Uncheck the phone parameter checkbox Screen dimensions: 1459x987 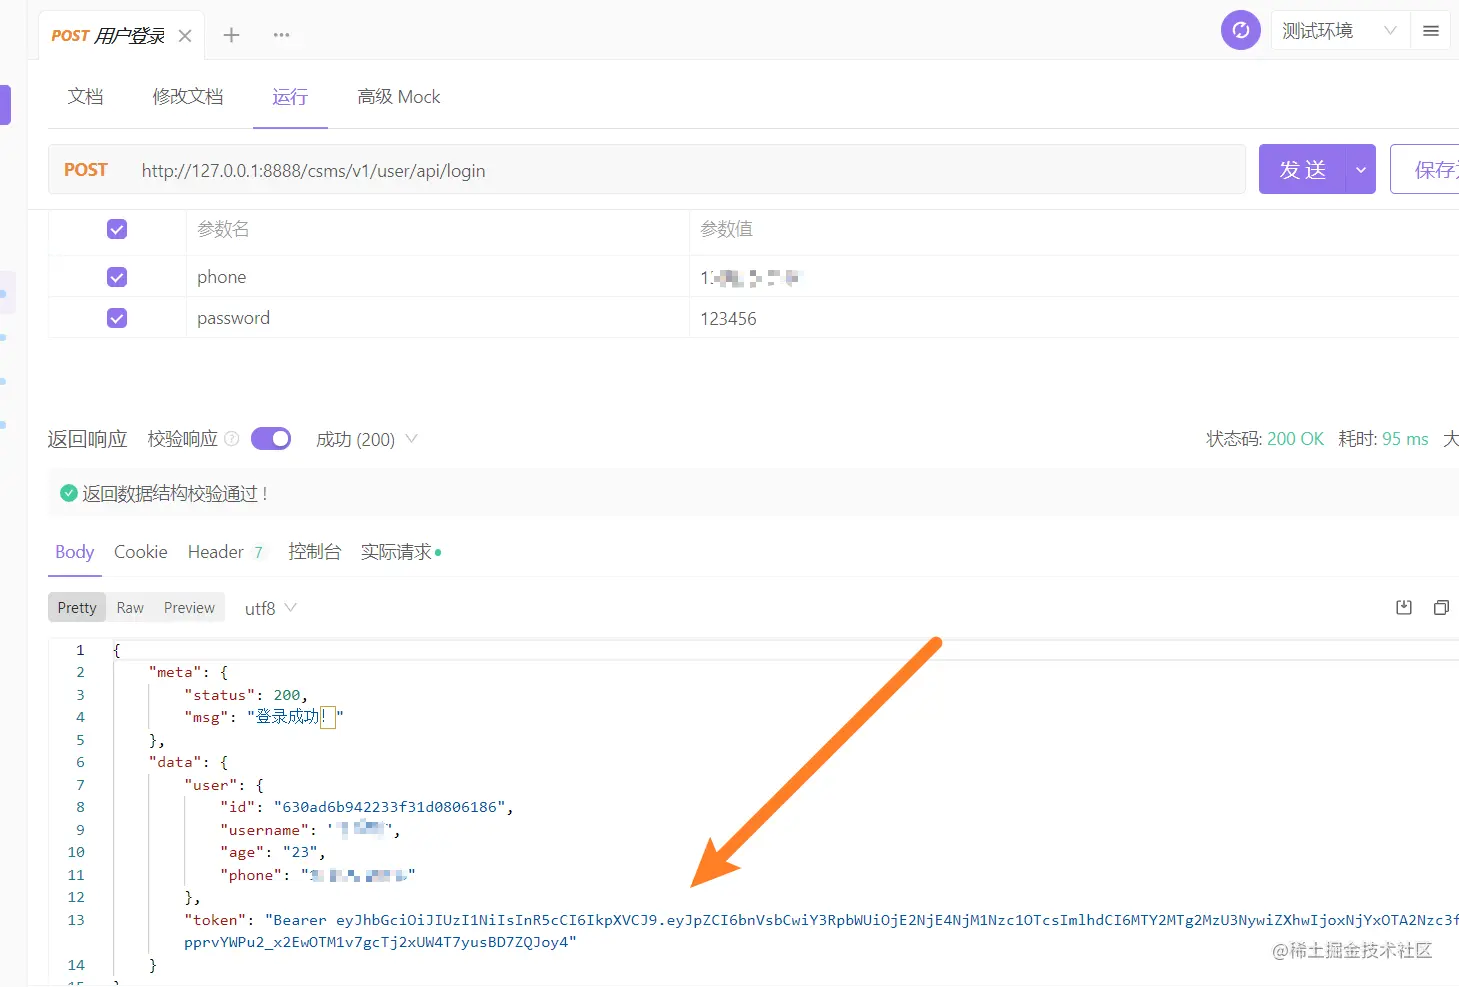[117, 277]
